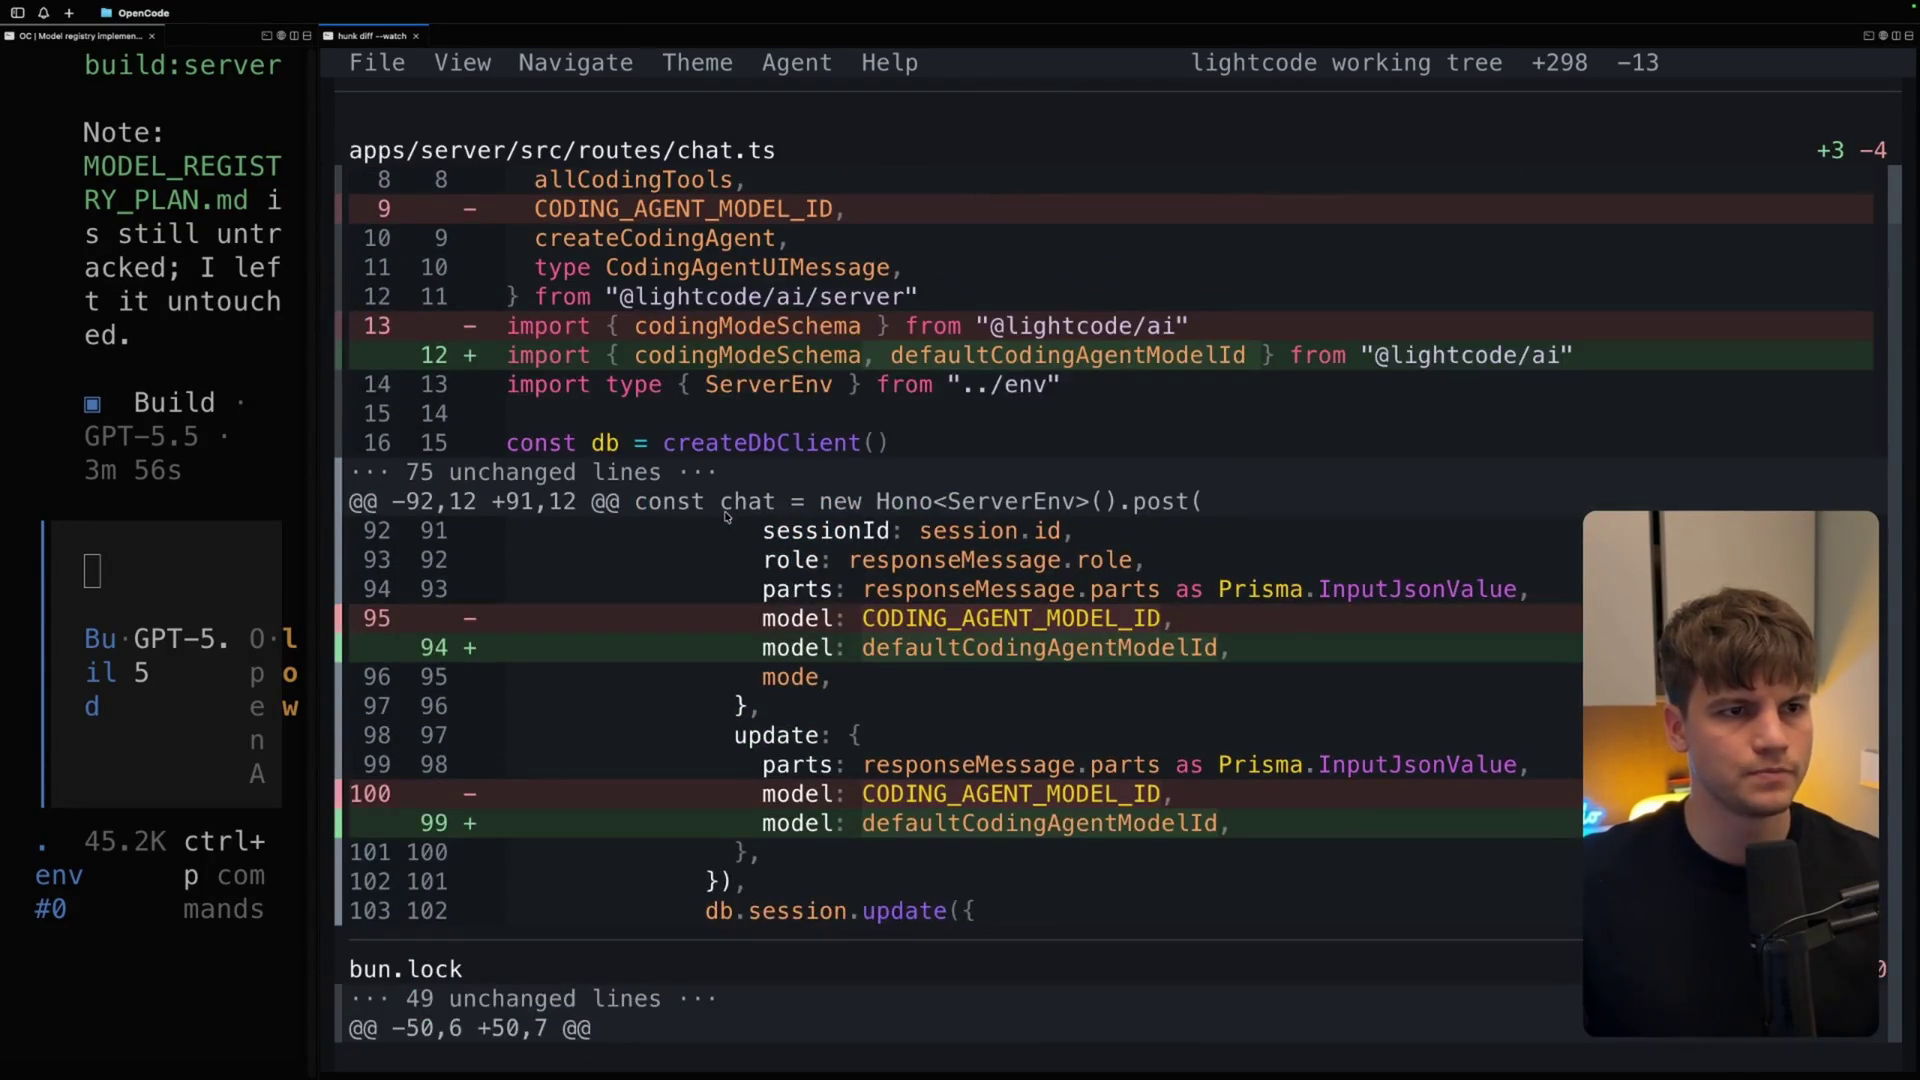Screen dimensions: 1920x1080
Task: Click the -13 total deletions count
Action: 1637,63
